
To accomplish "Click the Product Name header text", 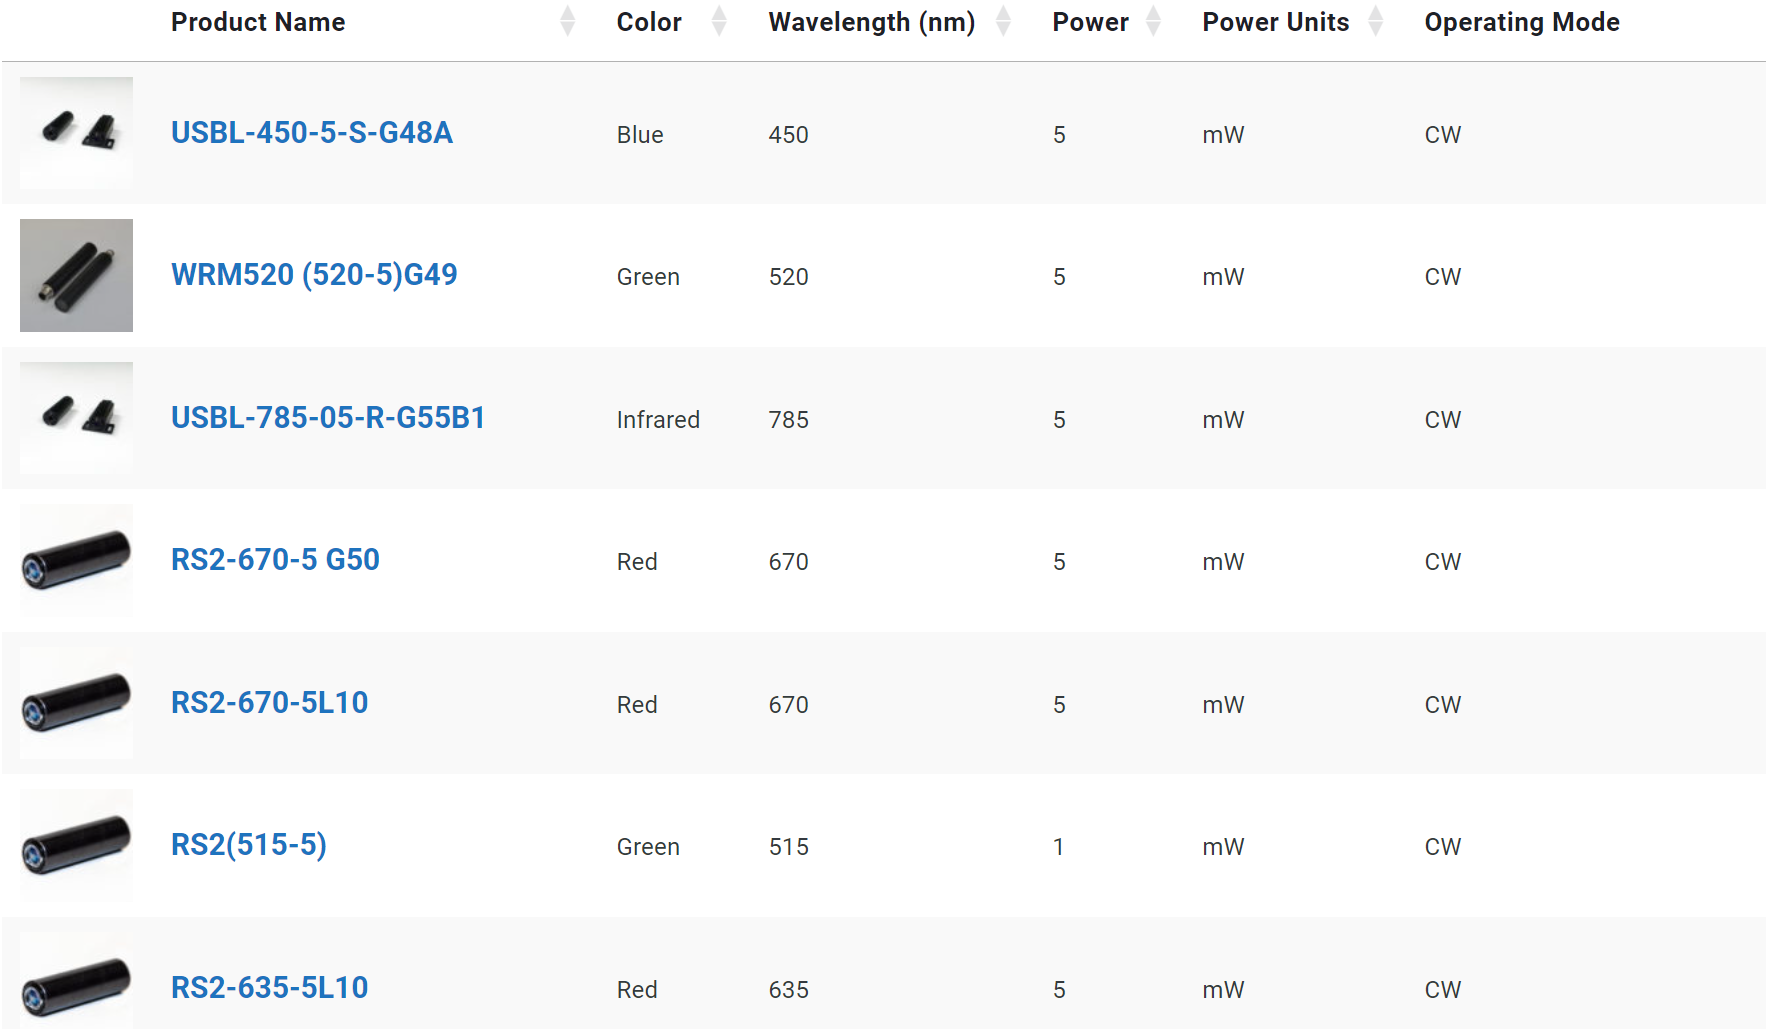I will pos(258,22).
